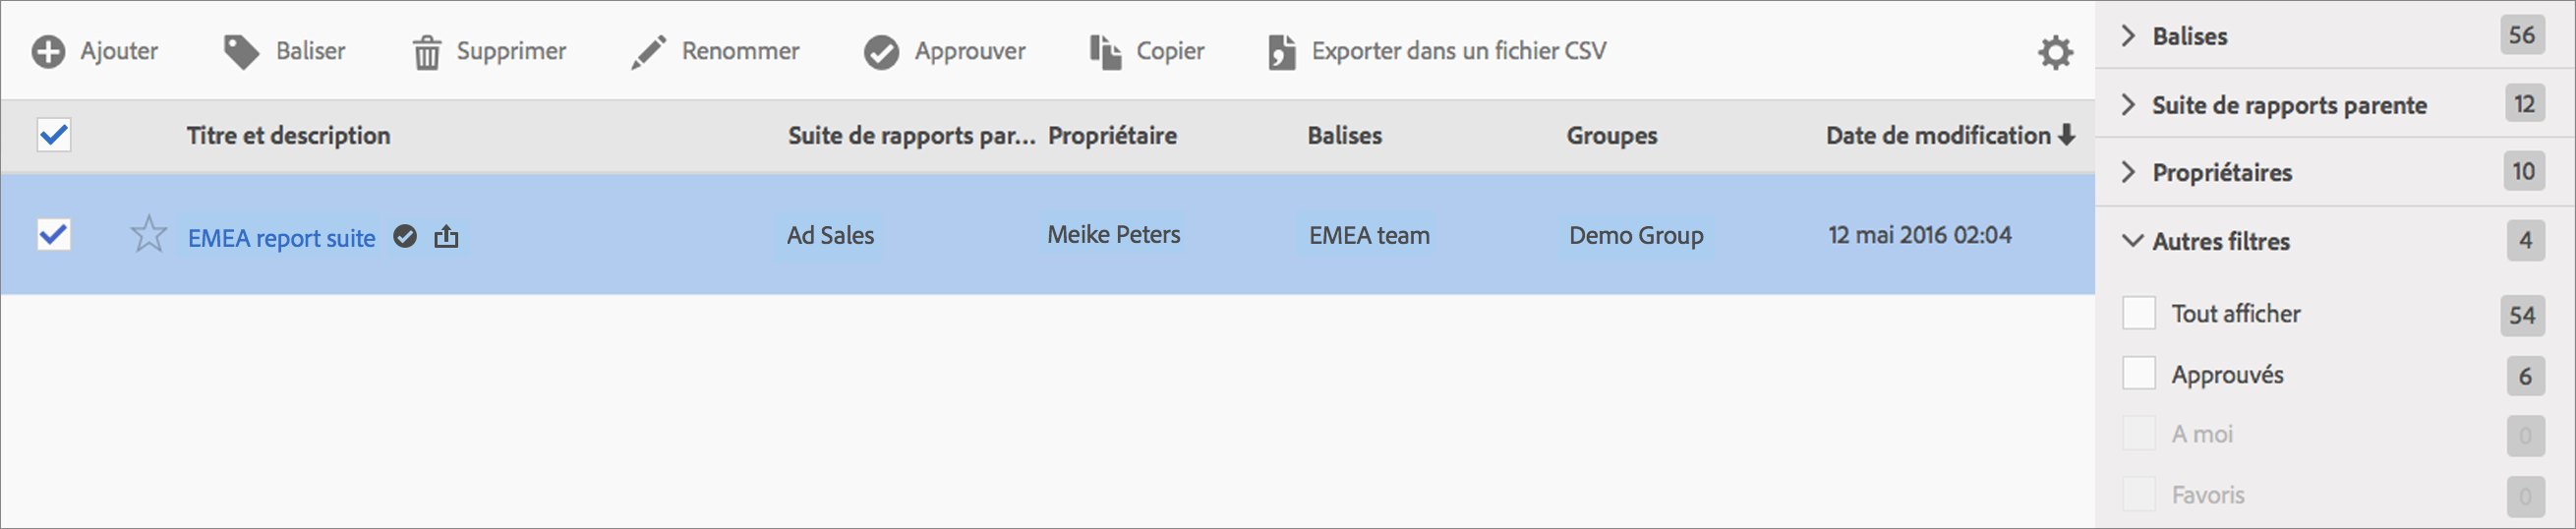Screen dimensions: 2576x529
Task: Enable the Tout afficher filter checkbox
Action: click(2138, 313)
